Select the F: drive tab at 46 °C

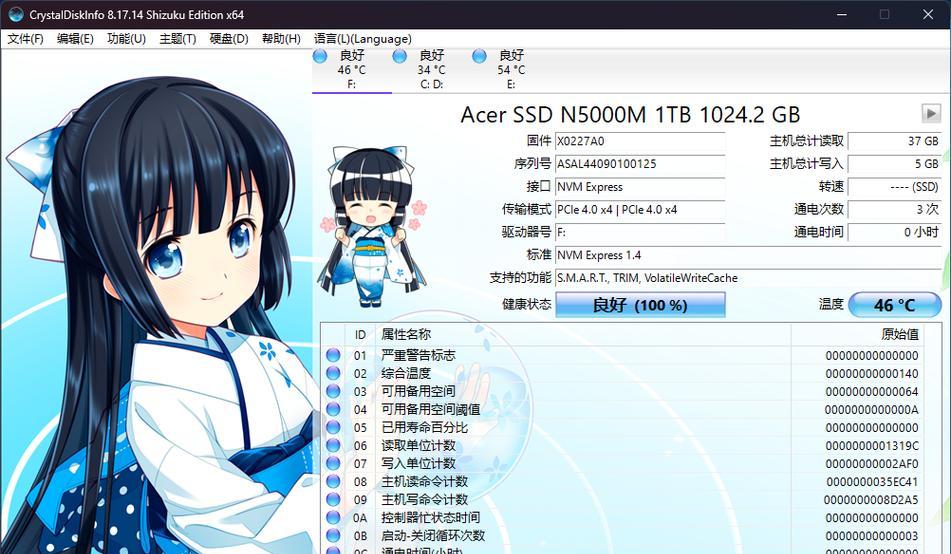pos(352,70)
